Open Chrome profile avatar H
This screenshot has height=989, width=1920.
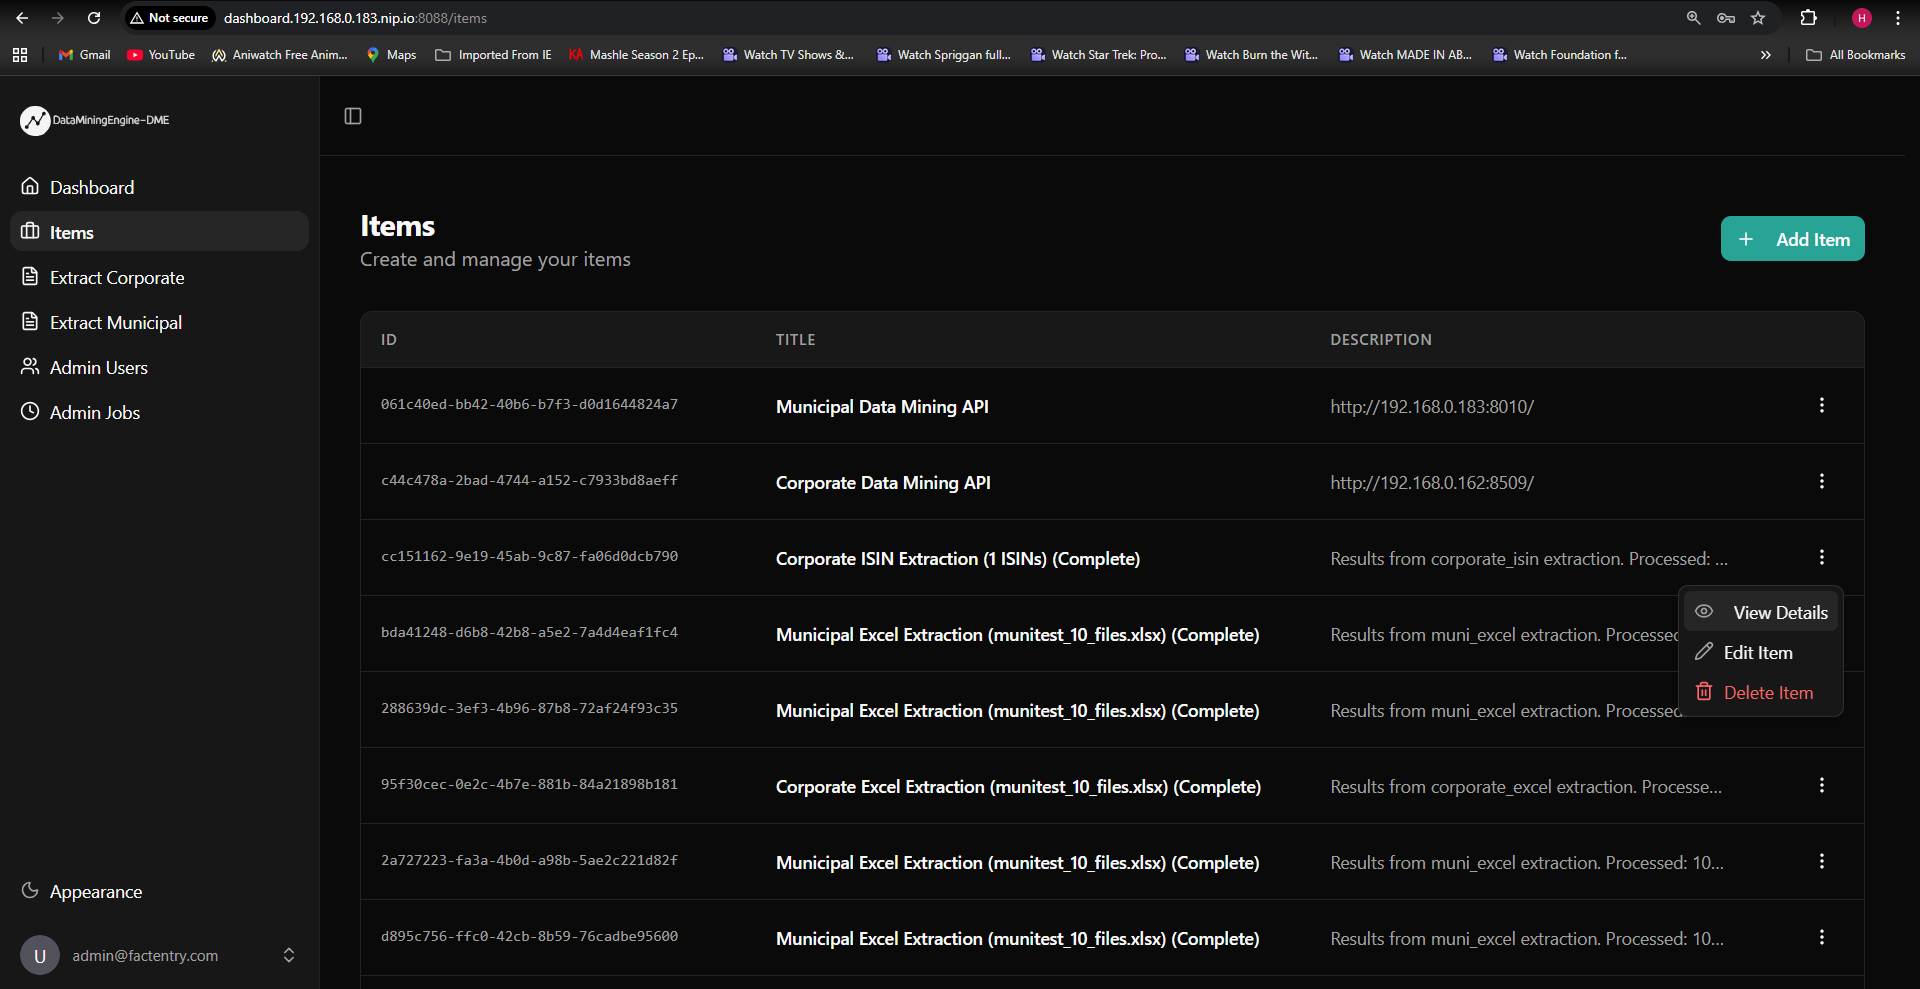(x=1861, y=18)
